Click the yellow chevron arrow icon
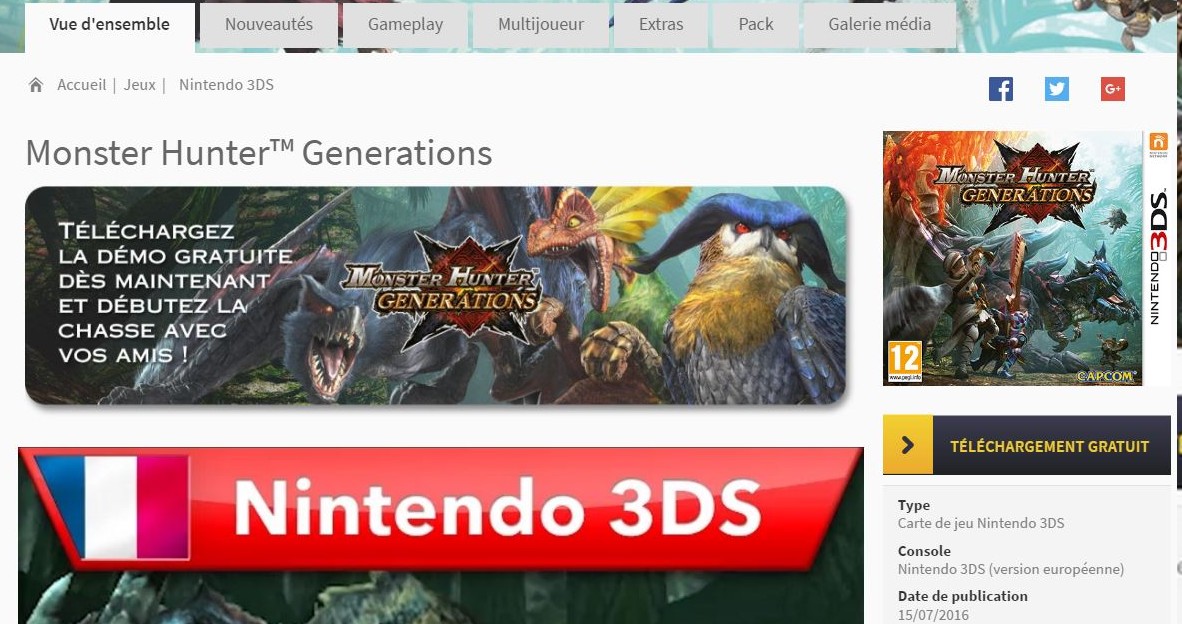The width and height of the screenshot is (1182, 624). tap(908, 445)
